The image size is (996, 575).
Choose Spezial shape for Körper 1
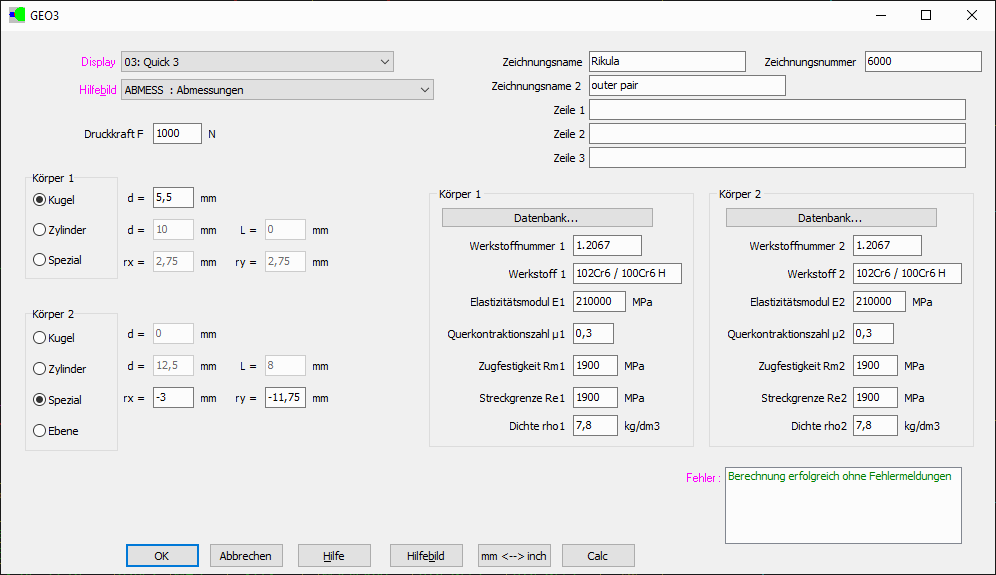pos(41,260)
